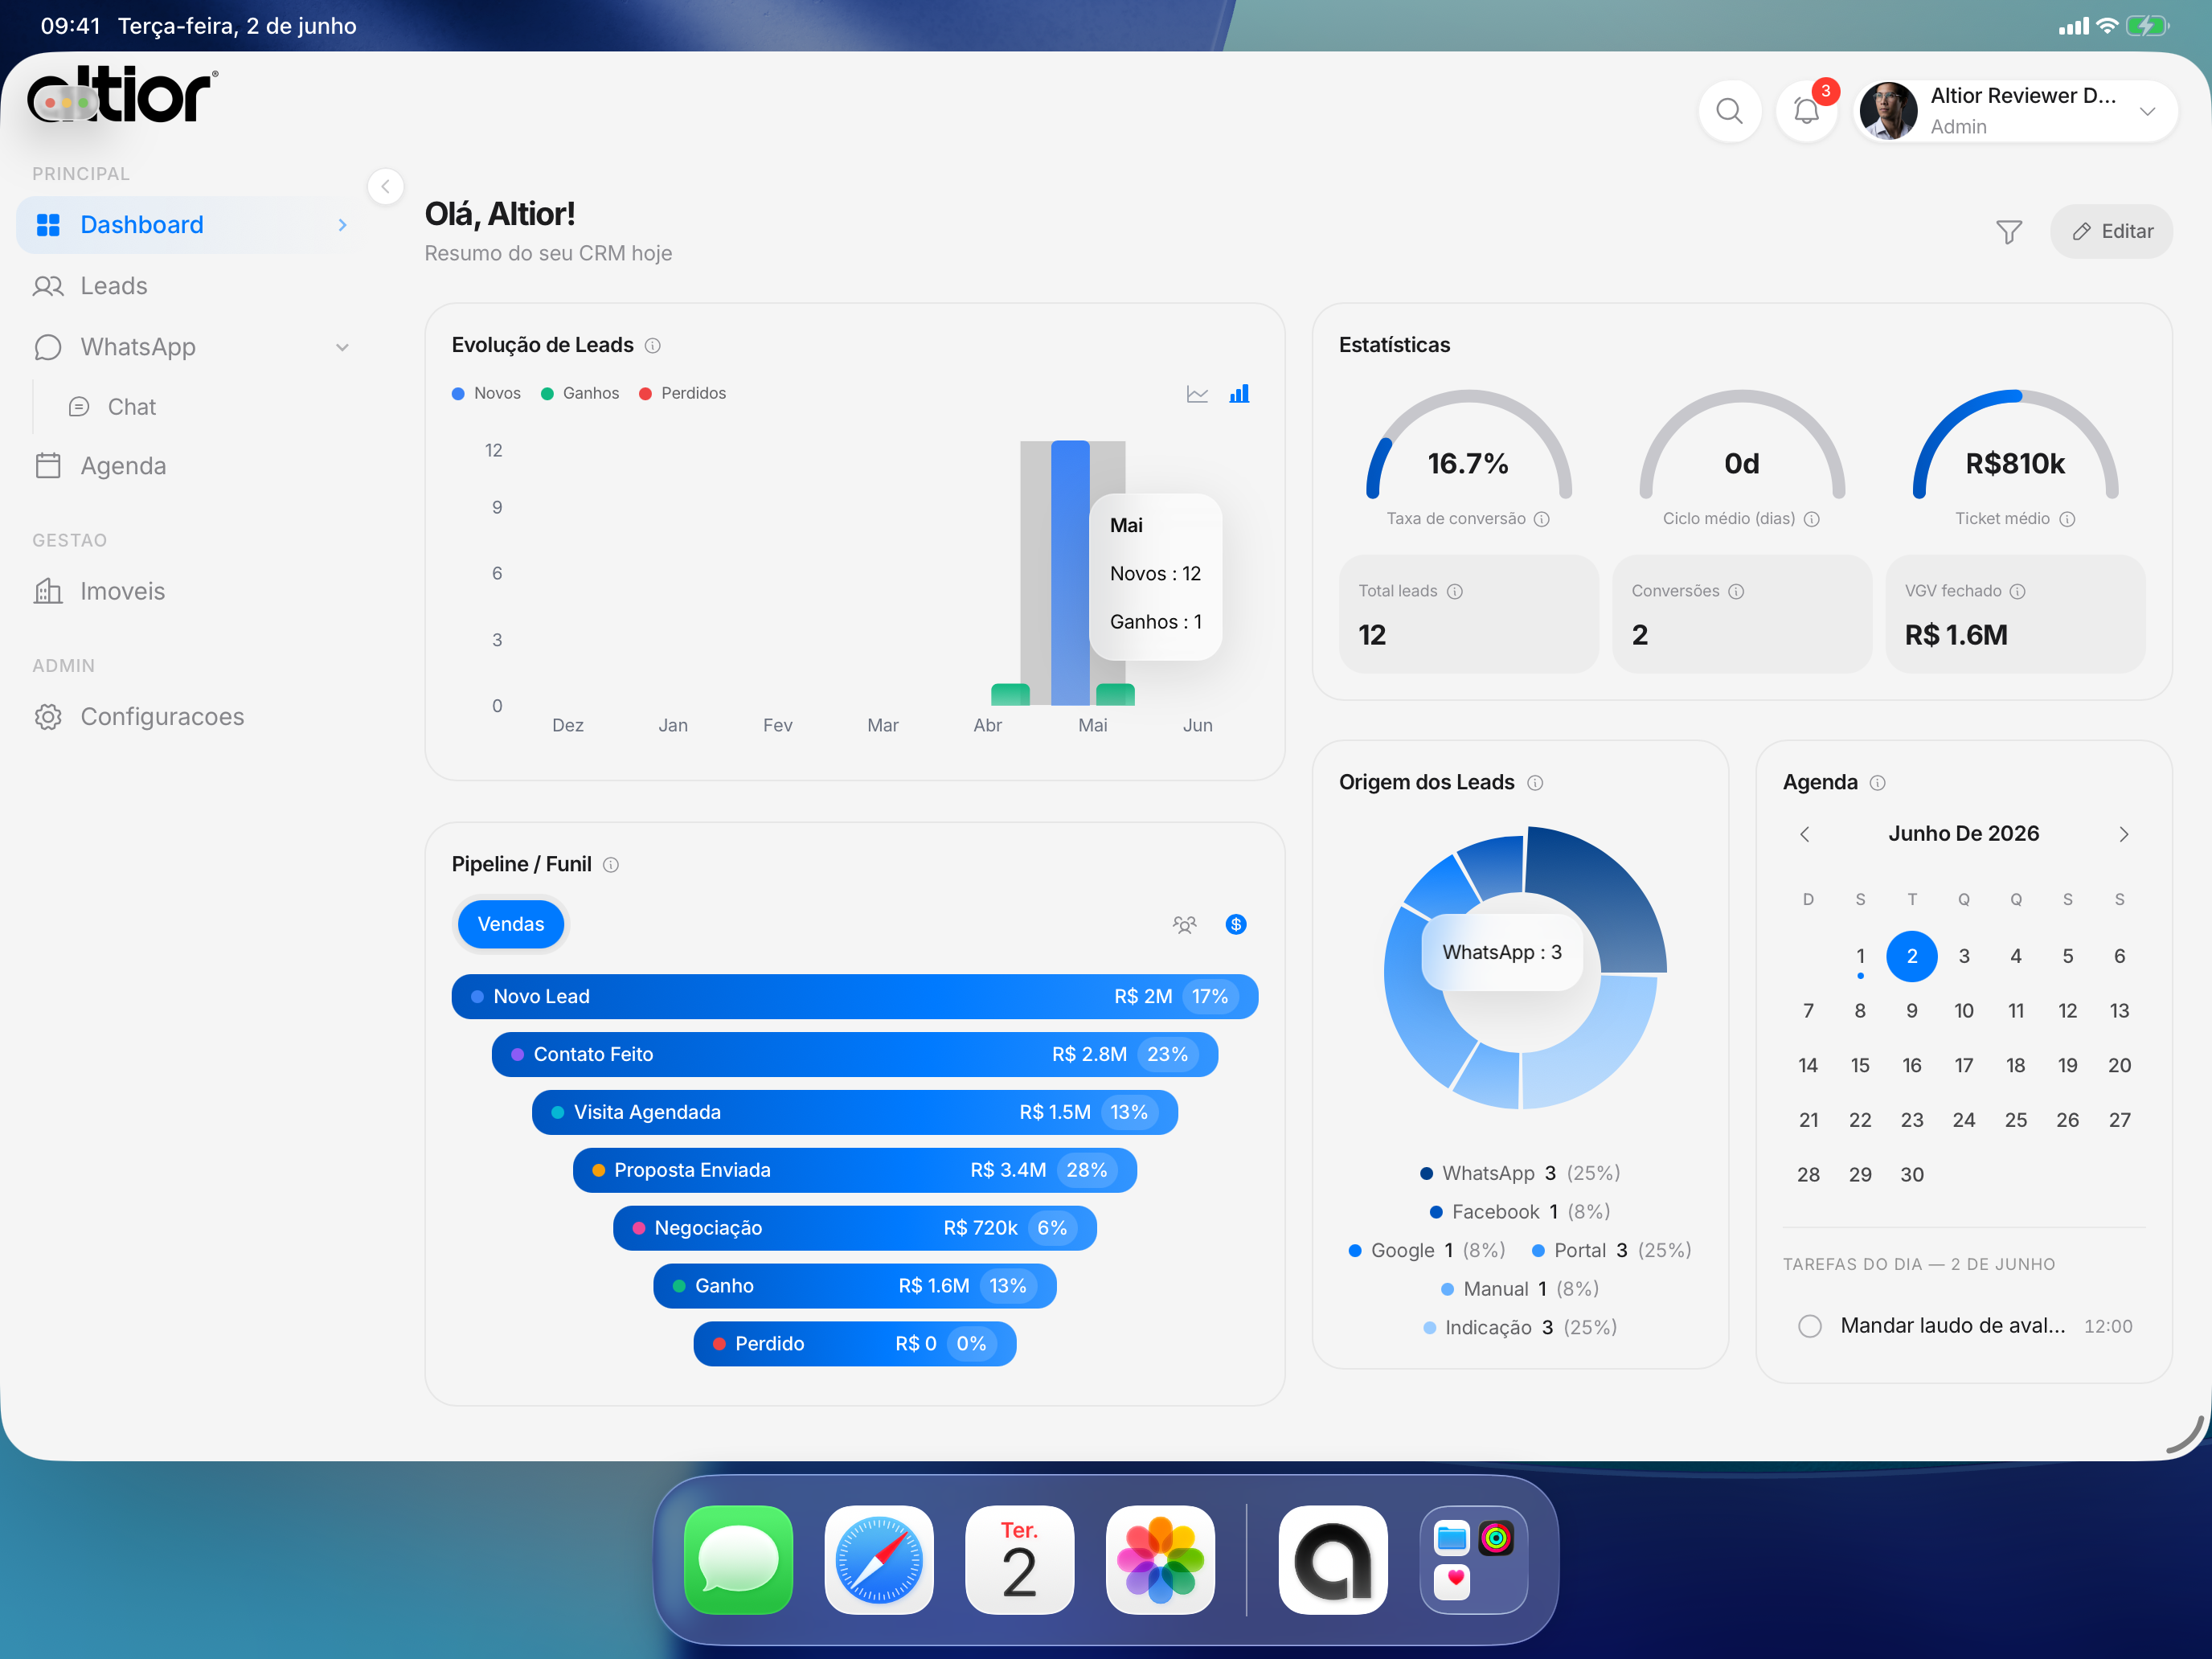
Task: Select the Perdido funnel stage
Action: (x=855, y=1344)
